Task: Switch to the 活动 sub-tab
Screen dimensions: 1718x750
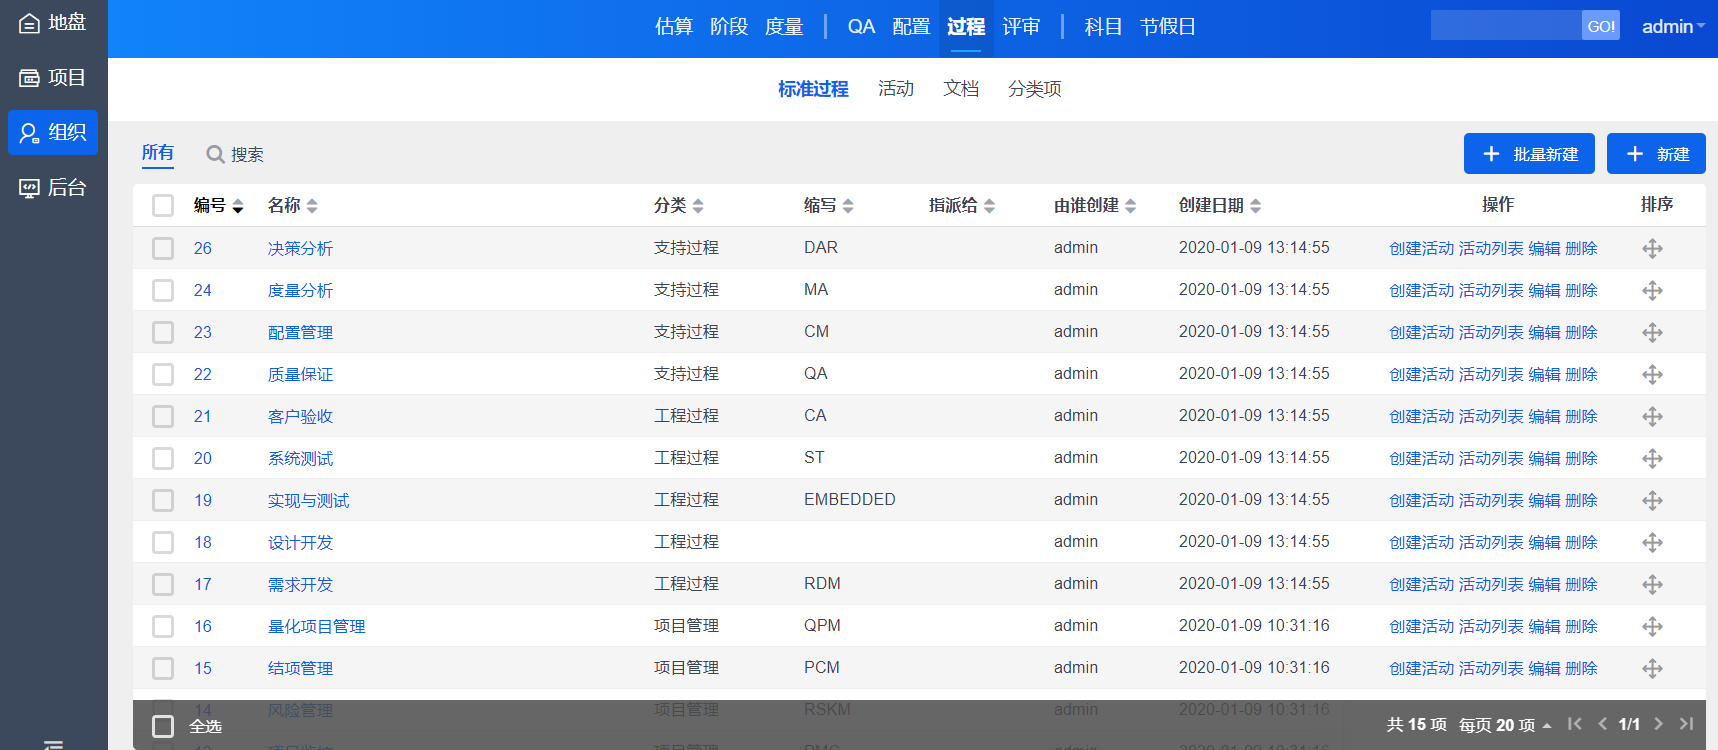Action: tap(896, 89)
